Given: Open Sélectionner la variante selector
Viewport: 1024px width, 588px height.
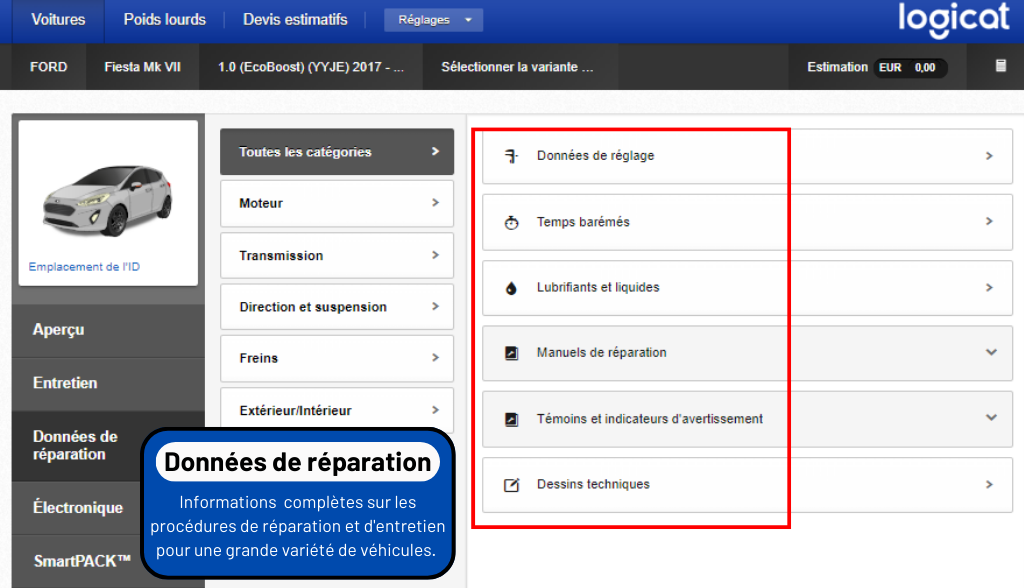Looking at the screenshot, I should [517, 67].
